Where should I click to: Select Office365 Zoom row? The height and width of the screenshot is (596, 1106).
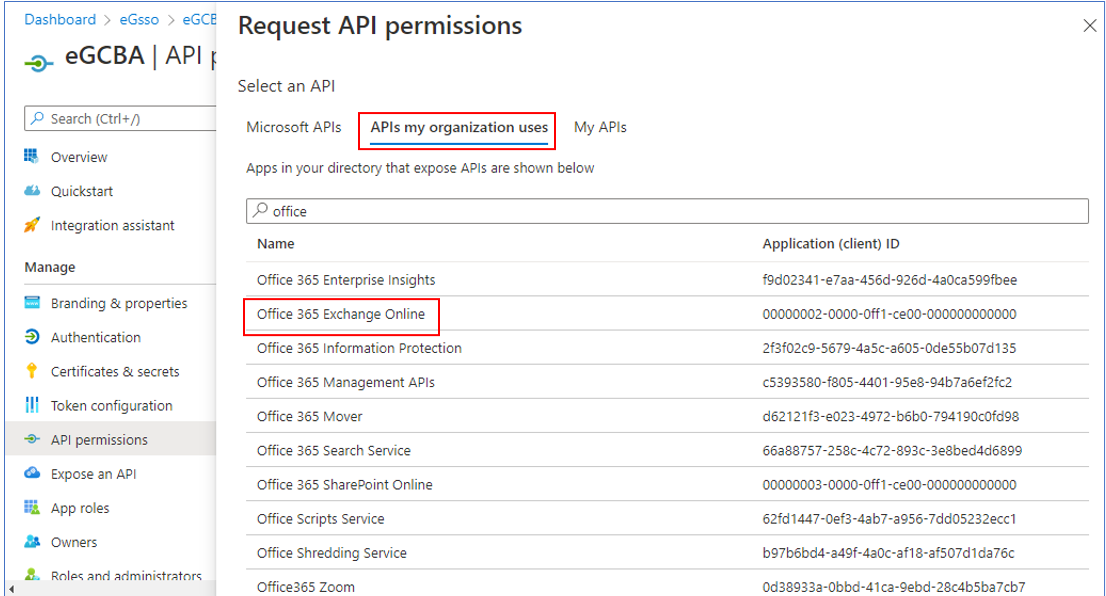pos(667,585)
